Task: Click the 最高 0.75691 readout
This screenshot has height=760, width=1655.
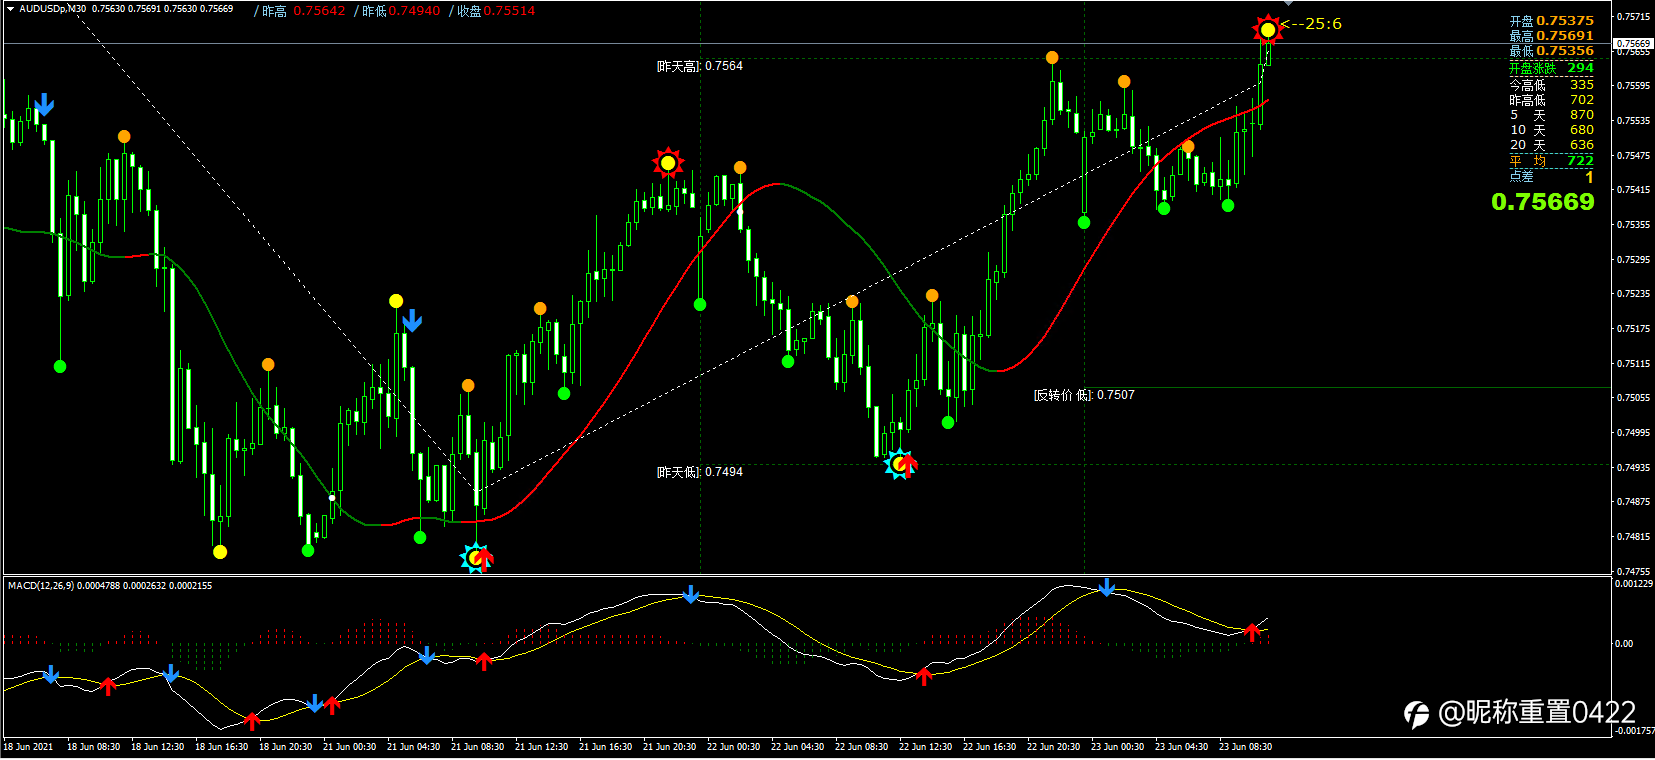Action: point(1552,36)
